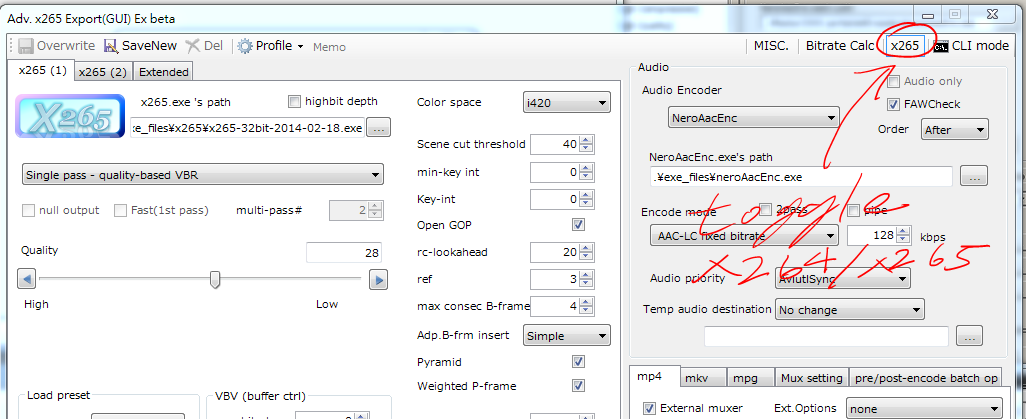Viewport: 1026px width, 419px height.
Task: Browse for NeroAacEnc.exe path
Action: point(974,176)
